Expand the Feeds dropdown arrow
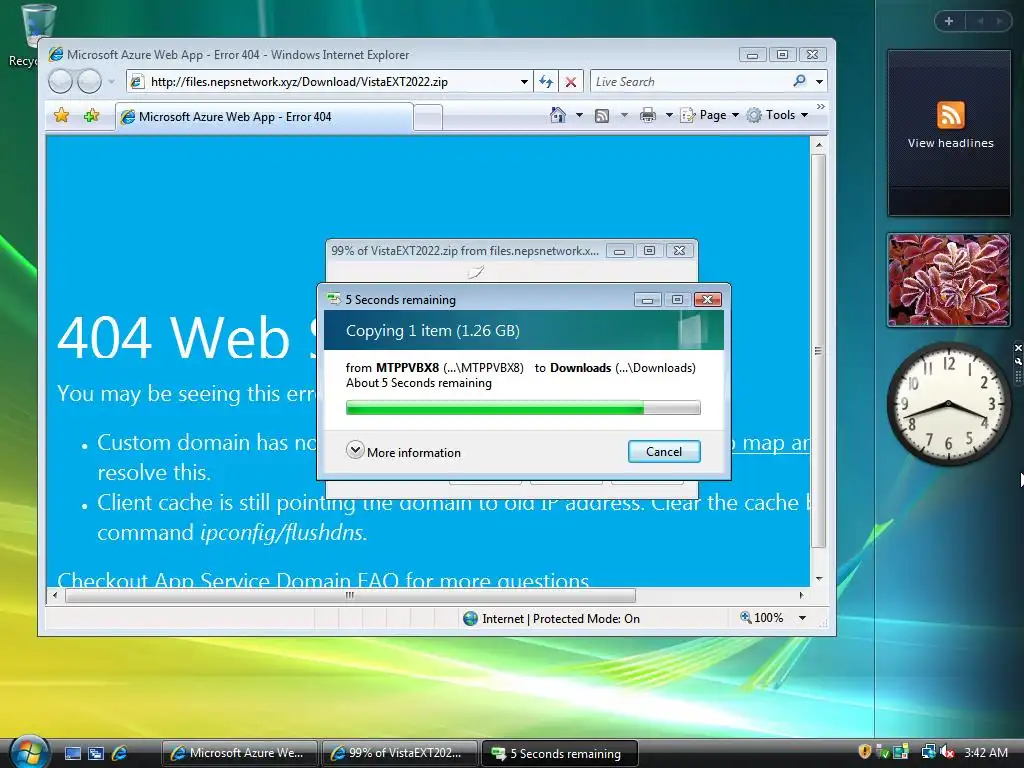This screenshot has width=1024, height=768. click(624, 116)
